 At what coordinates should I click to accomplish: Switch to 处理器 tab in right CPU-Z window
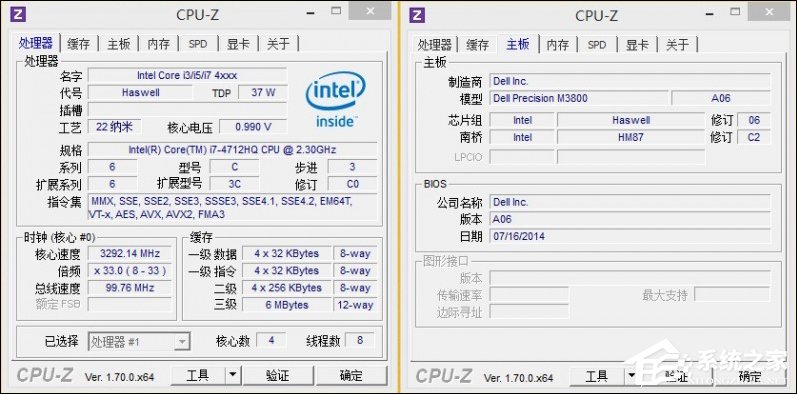coord(435,45)
